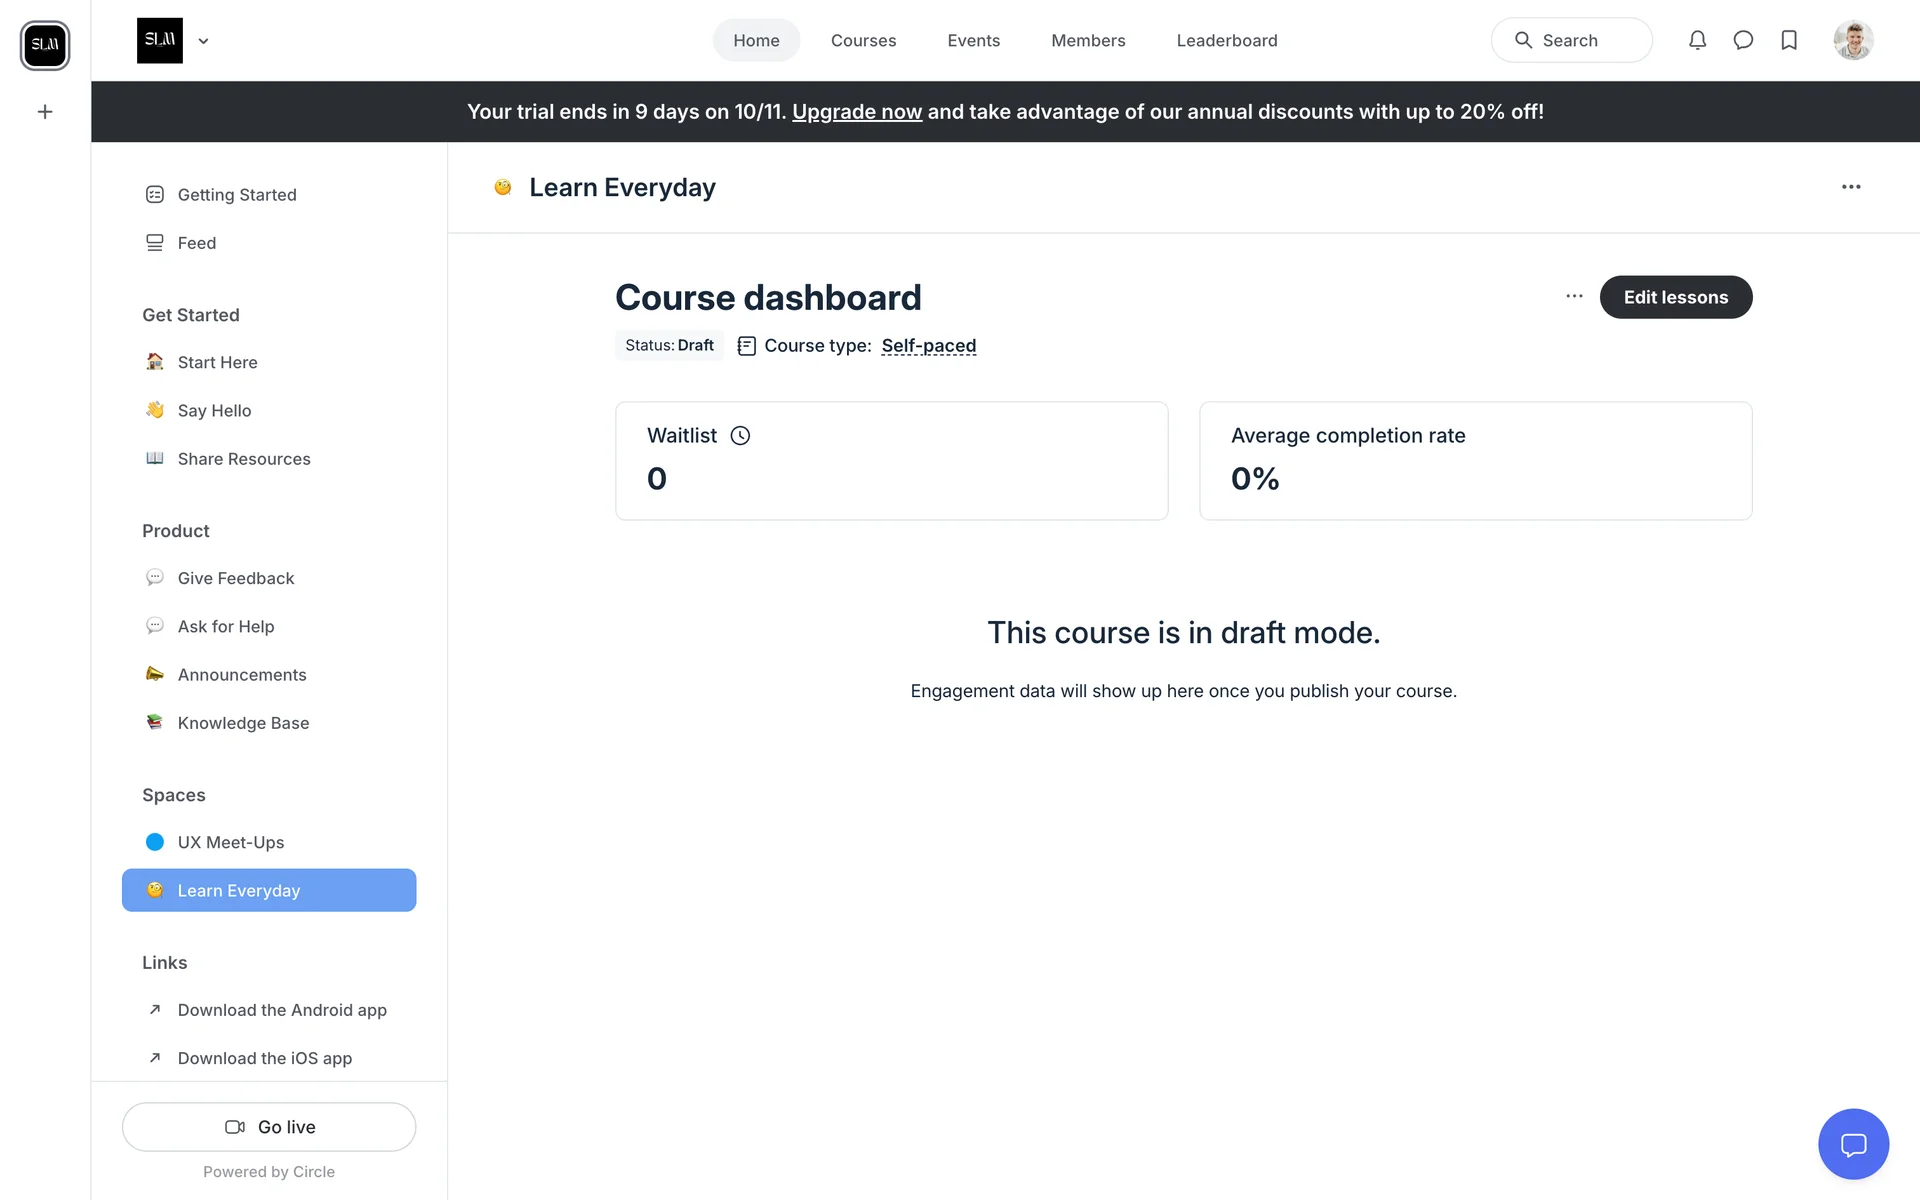Open user profile avatar menu

pyautogui.click(x=1853, y=40)
